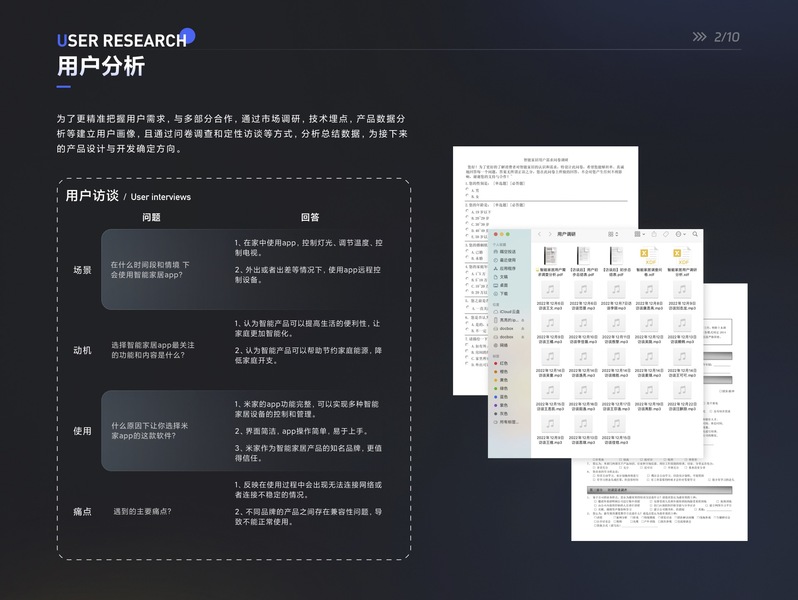Select the 2022年12月11日 mp3 file
This screenshot has width=798, height=600.
coord(616,329)
